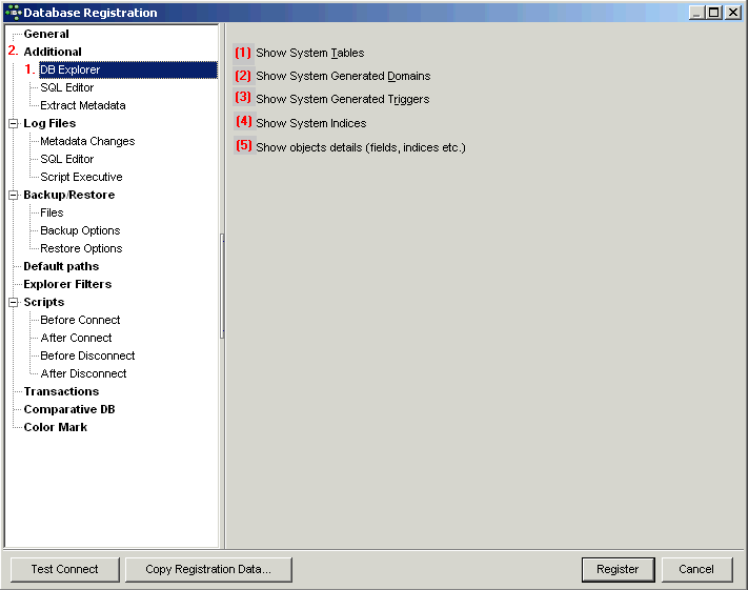Screen dimensions: 748x591
Task: Select Explorer Filters in the tree
Action: coord(67,285)
